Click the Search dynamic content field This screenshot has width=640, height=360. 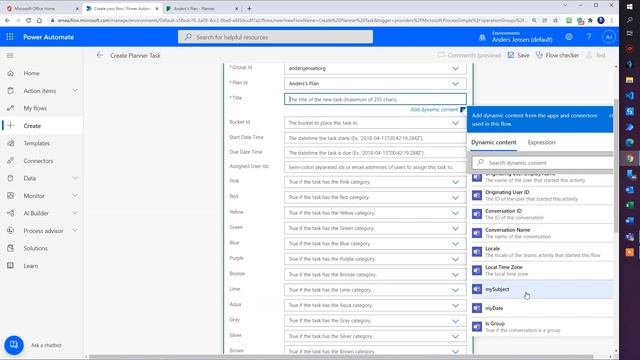(543, 162)
